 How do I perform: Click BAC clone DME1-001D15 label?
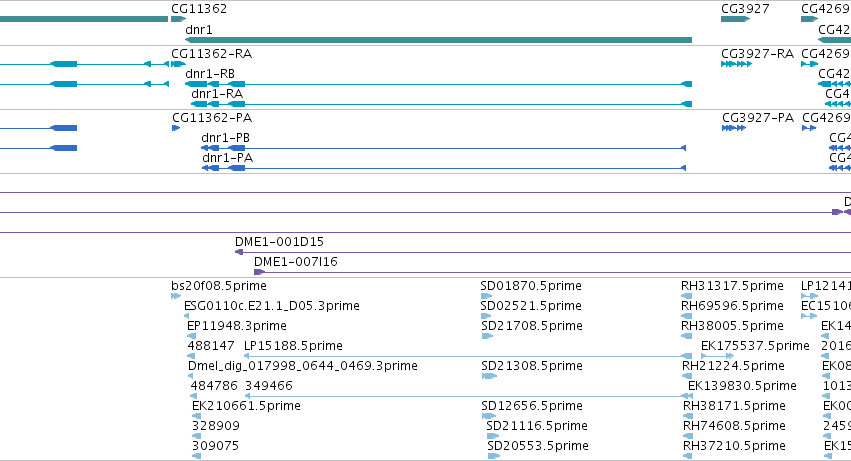coord(280,242)
